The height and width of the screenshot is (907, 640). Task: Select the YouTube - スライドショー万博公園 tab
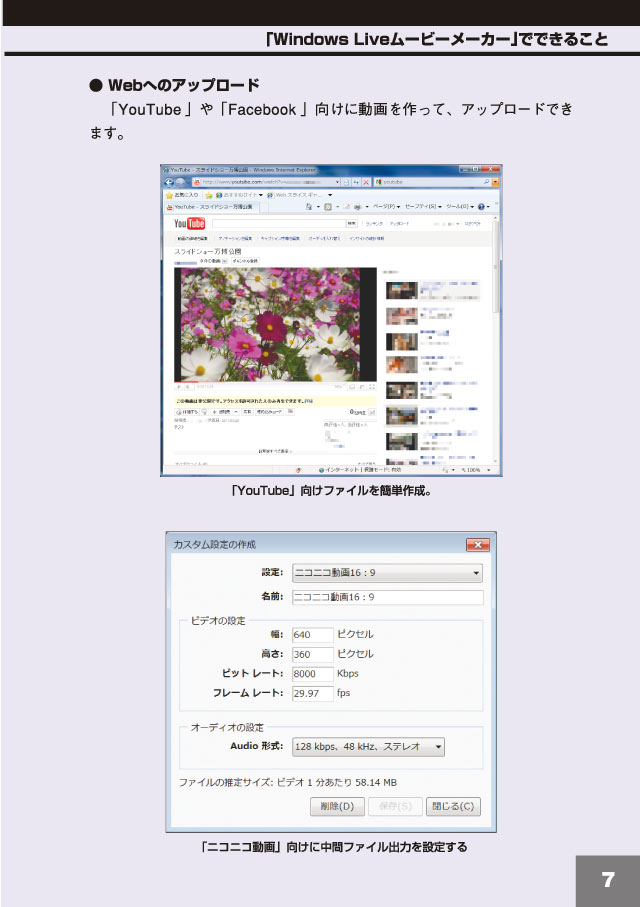[x=214, y=207]
